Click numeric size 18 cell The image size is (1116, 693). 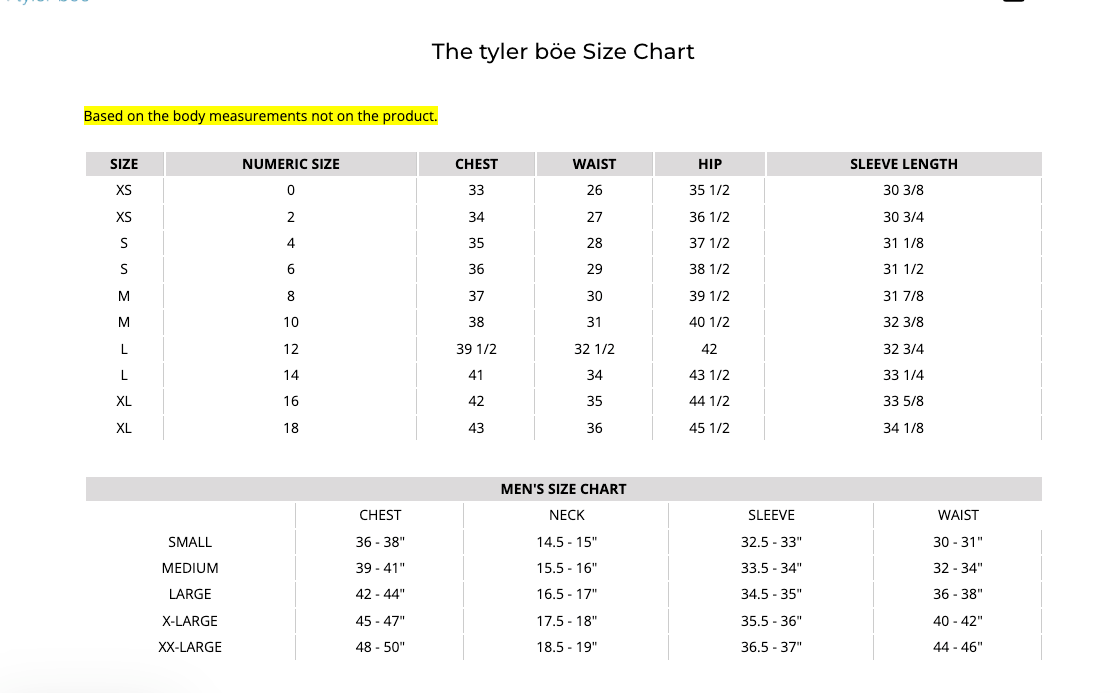point(290,428)
